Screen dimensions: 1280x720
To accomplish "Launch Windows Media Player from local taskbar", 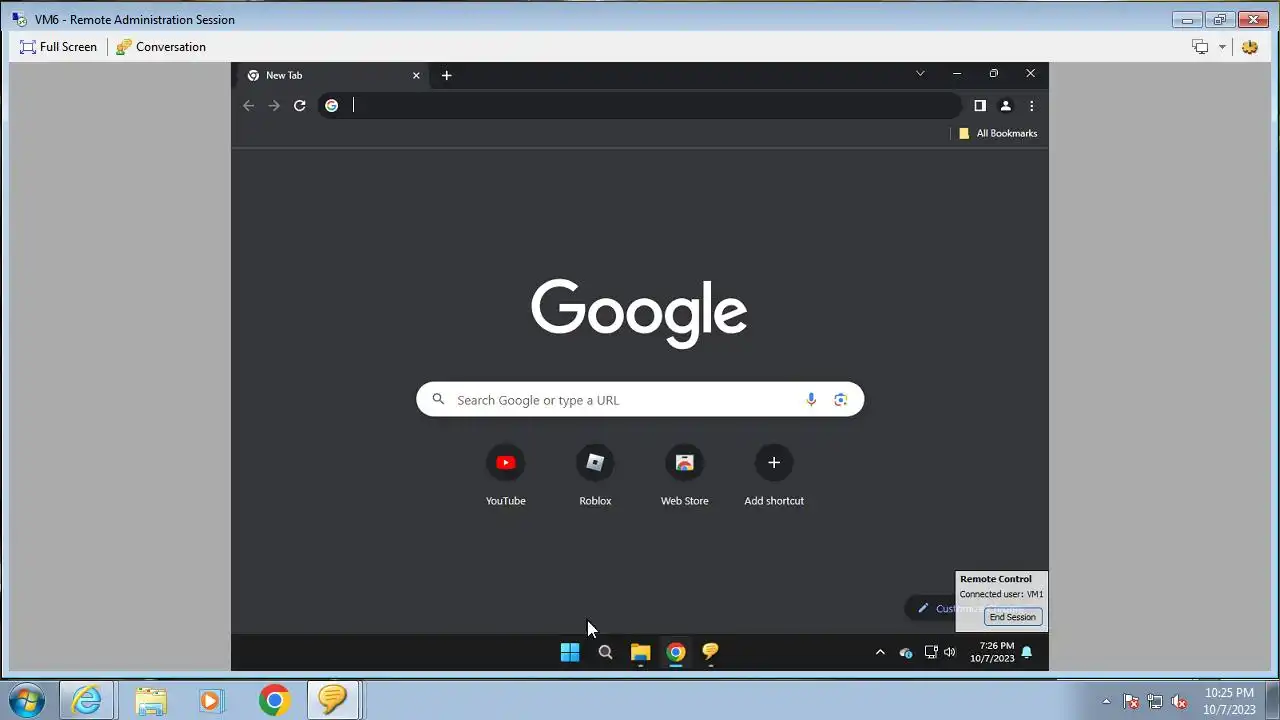I will point(210,701).
